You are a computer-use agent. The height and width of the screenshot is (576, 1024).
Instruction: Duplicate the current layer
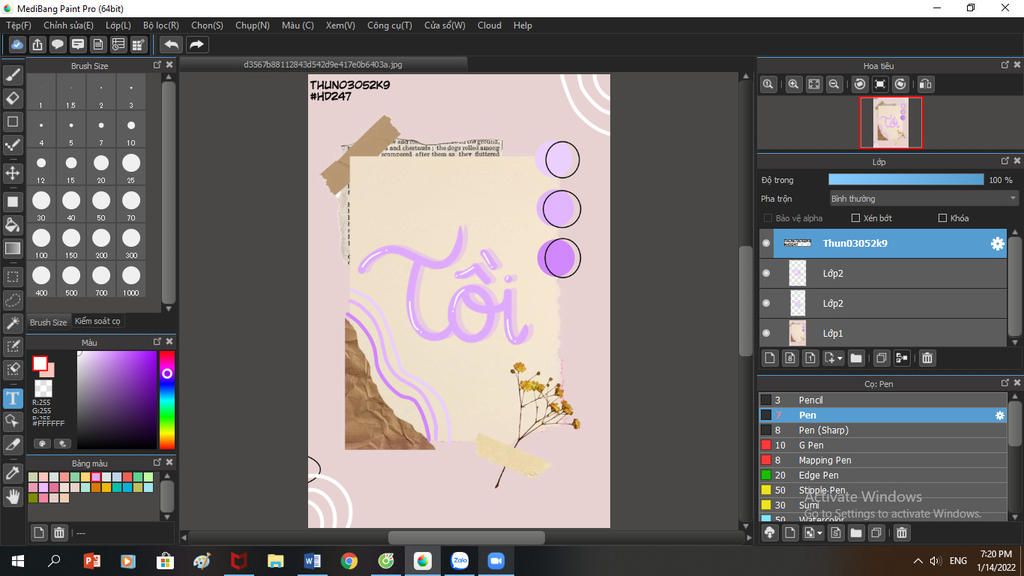tap(881, 358)
